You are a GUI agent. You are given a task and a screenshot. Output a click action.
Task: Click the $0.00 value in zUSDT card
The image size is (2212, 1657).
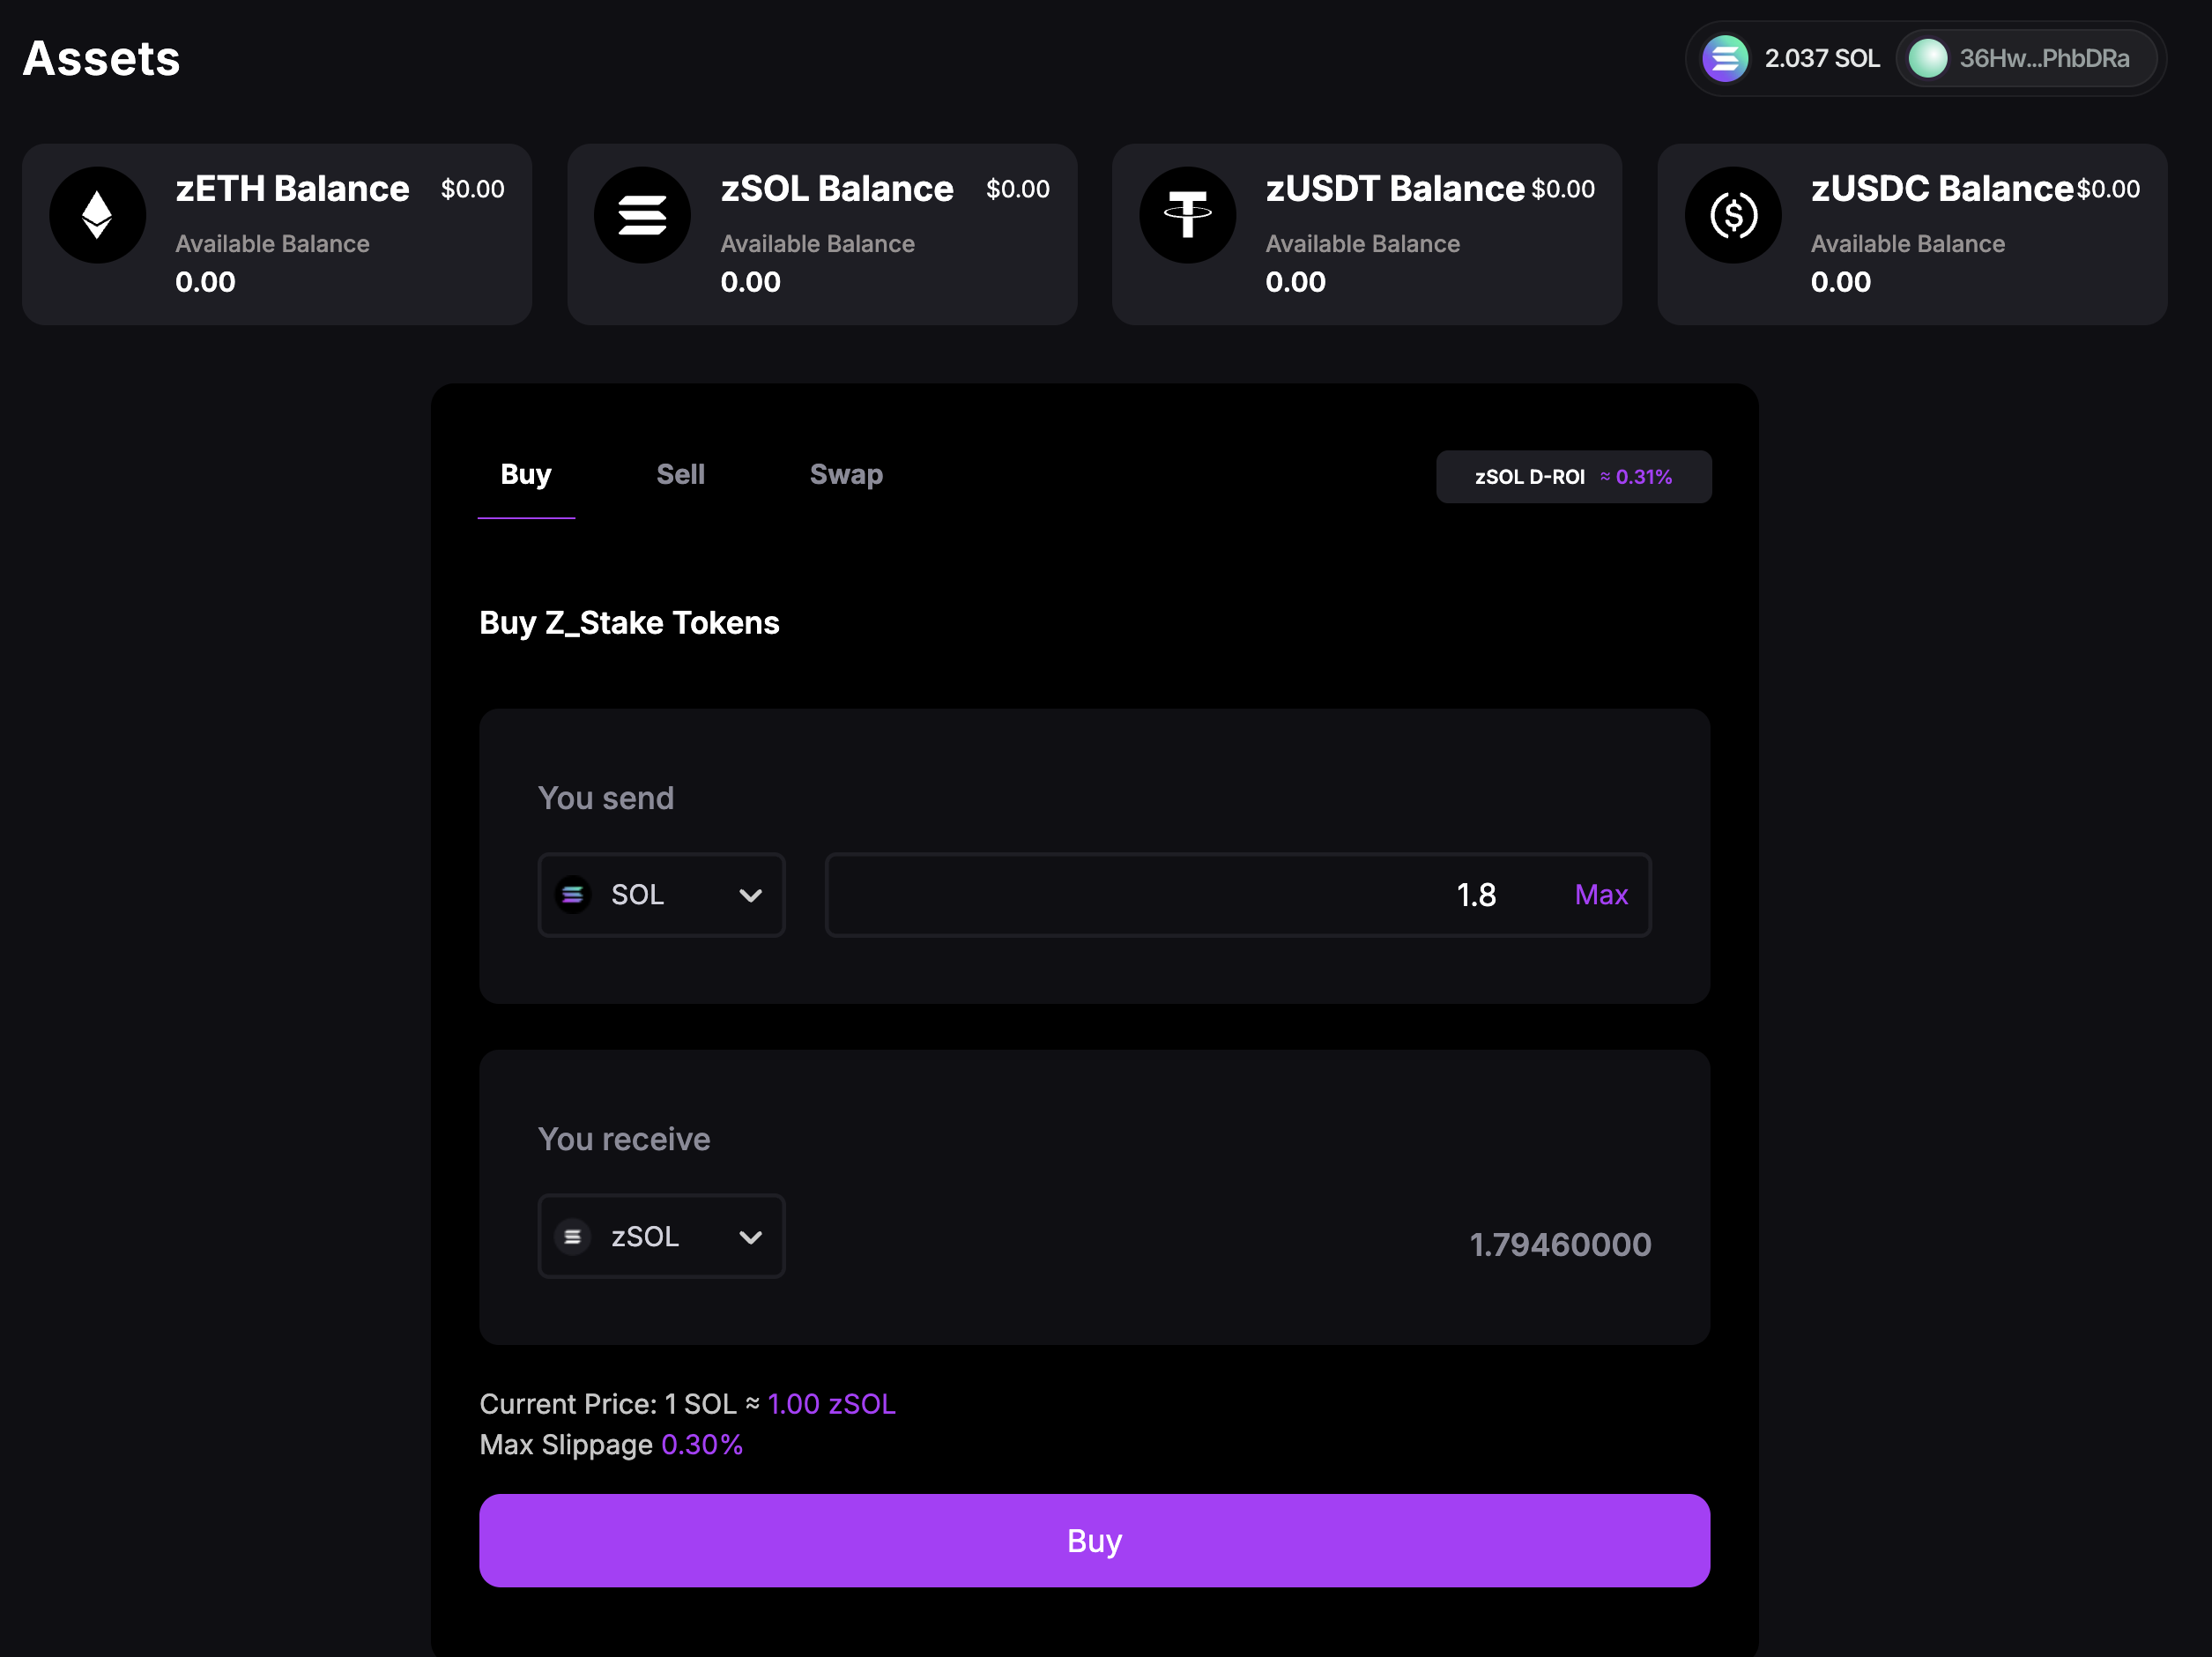tap(1563, 189)
